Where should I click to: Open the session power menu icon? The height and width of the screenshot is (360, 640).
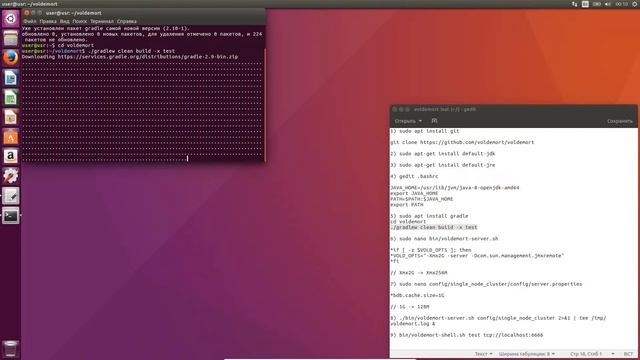pos(635,4)
